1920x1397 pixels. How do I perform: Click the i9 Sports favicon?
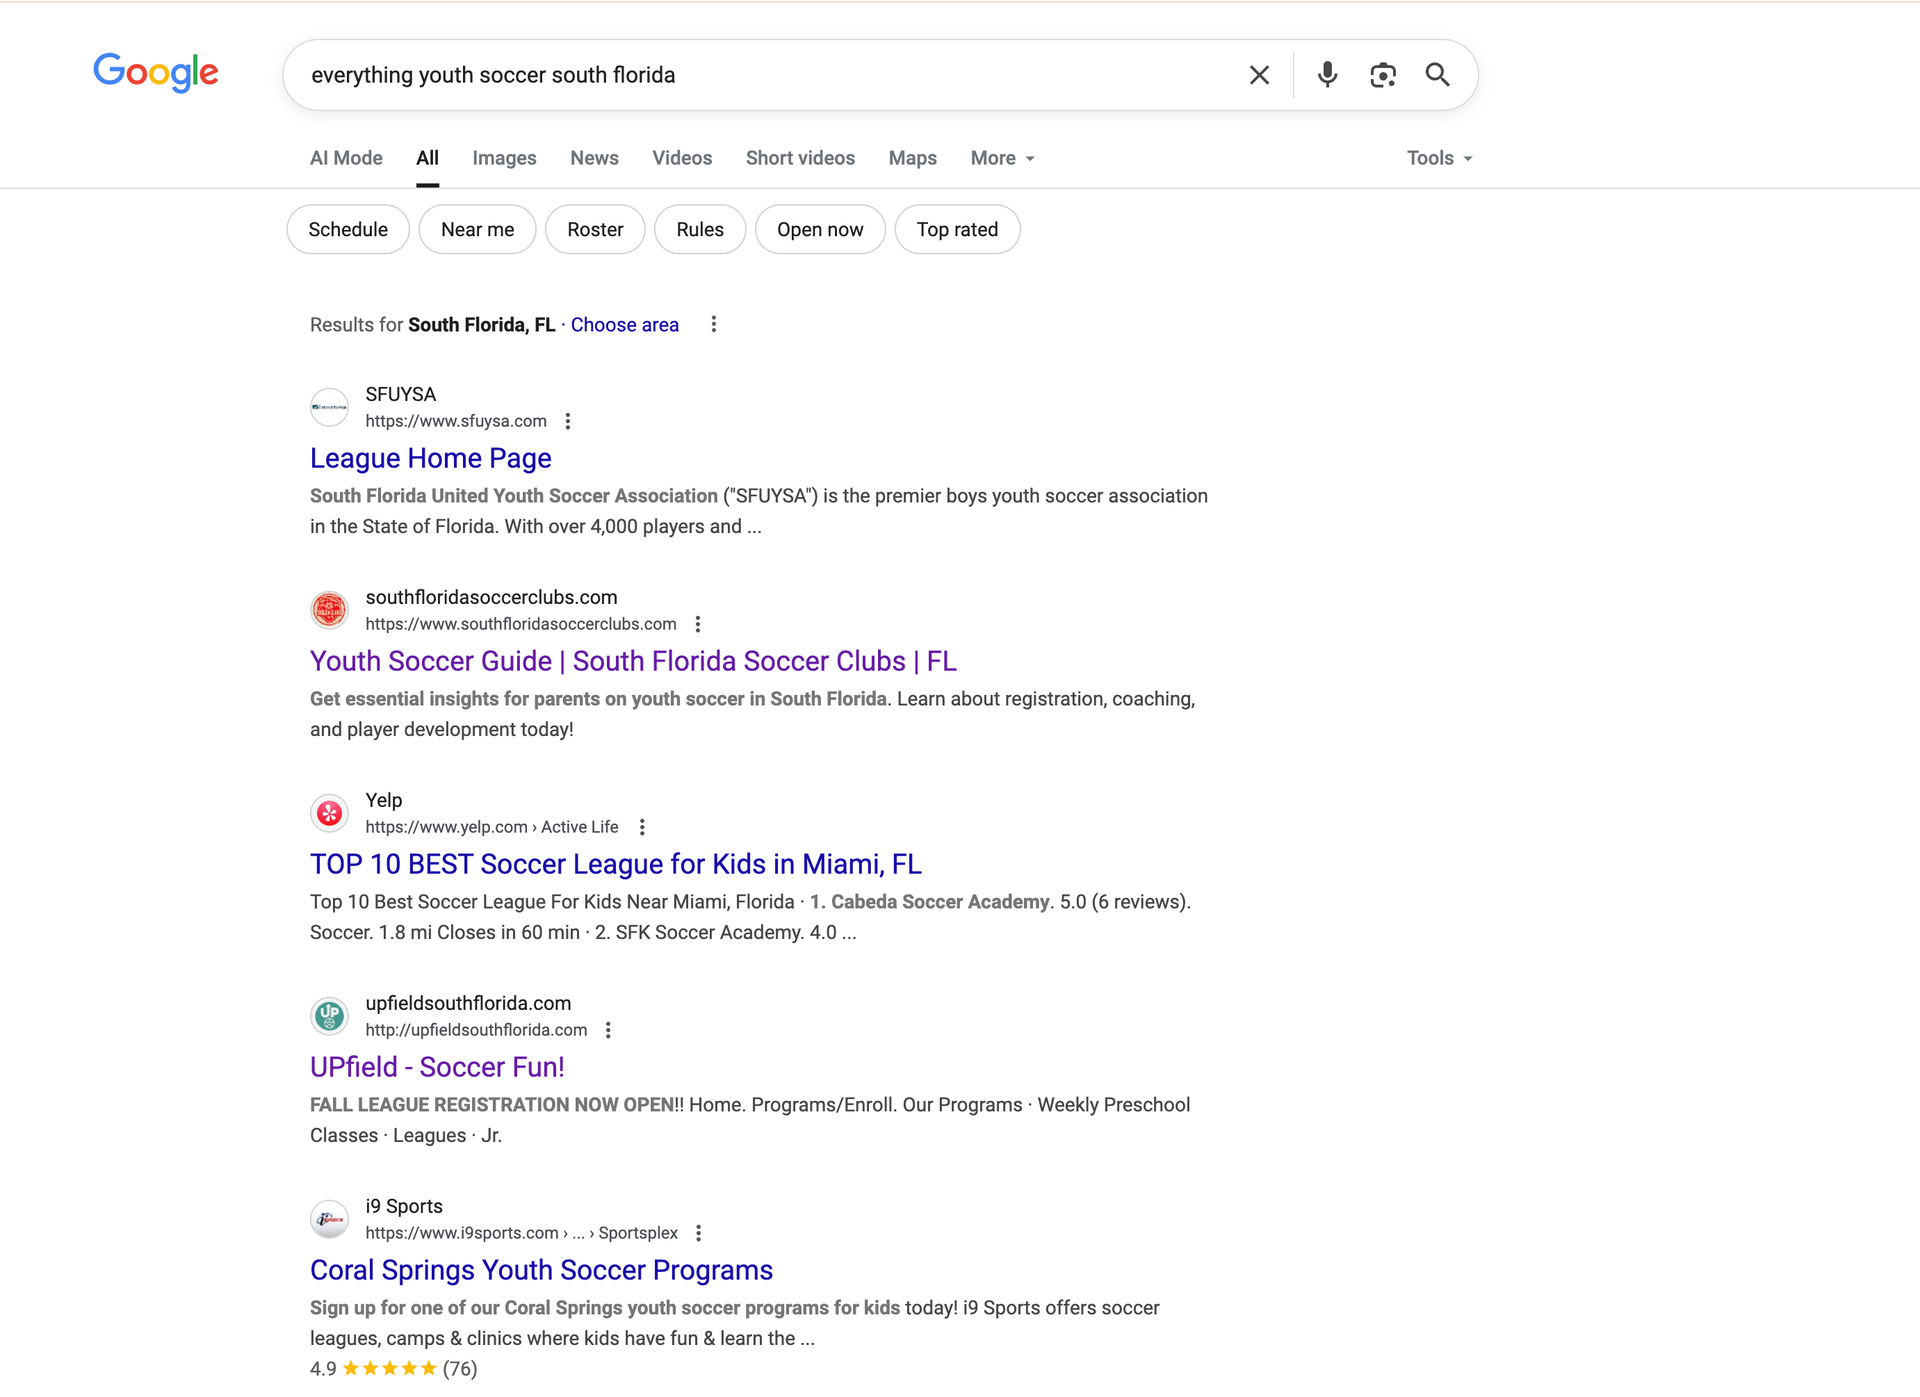point(329,1219)
